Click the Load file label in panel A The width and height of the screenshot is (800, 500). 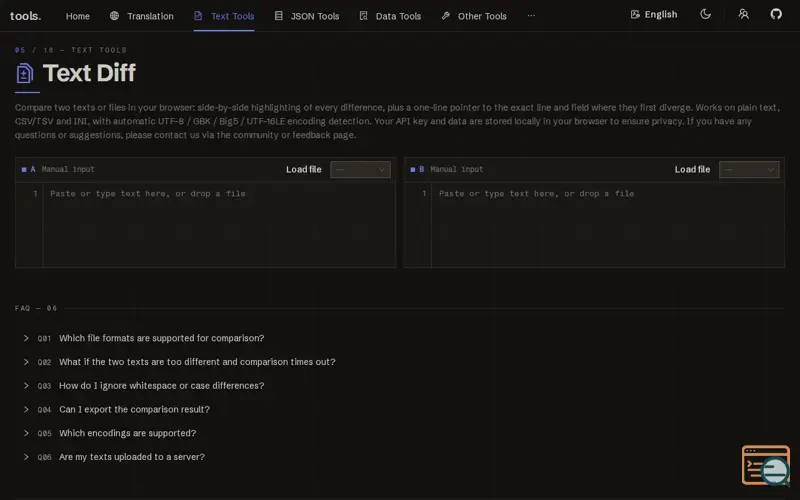(x=304, y=169)
